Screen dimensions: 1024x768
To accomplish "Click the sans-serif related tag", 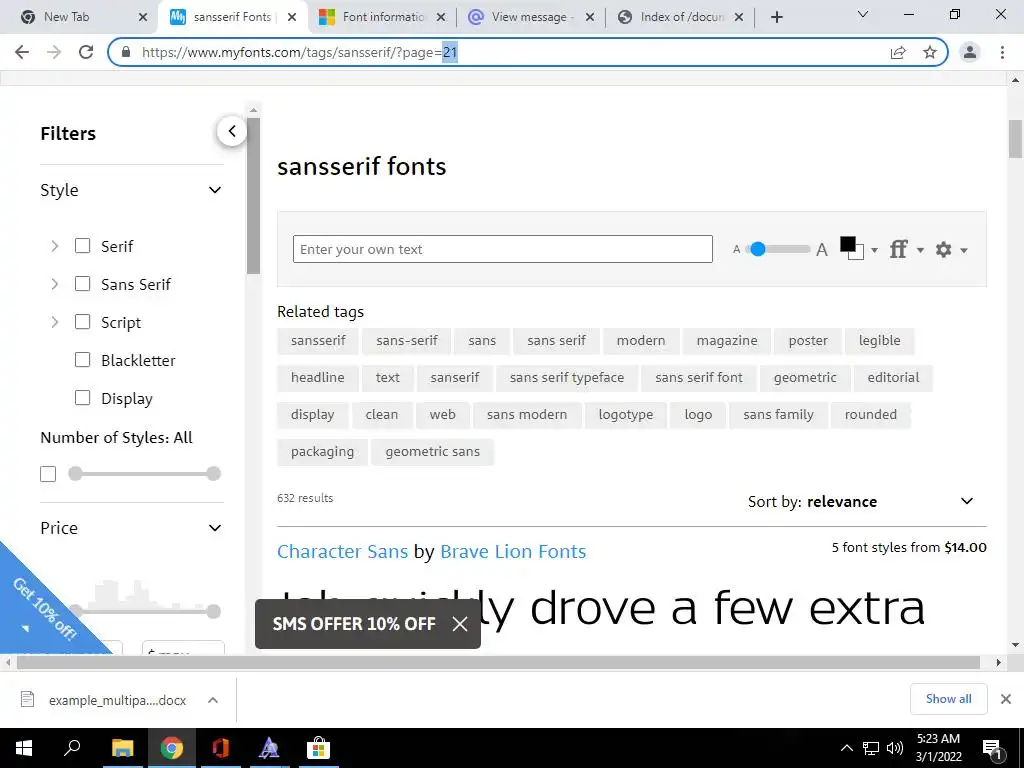I will pos(407,340).
